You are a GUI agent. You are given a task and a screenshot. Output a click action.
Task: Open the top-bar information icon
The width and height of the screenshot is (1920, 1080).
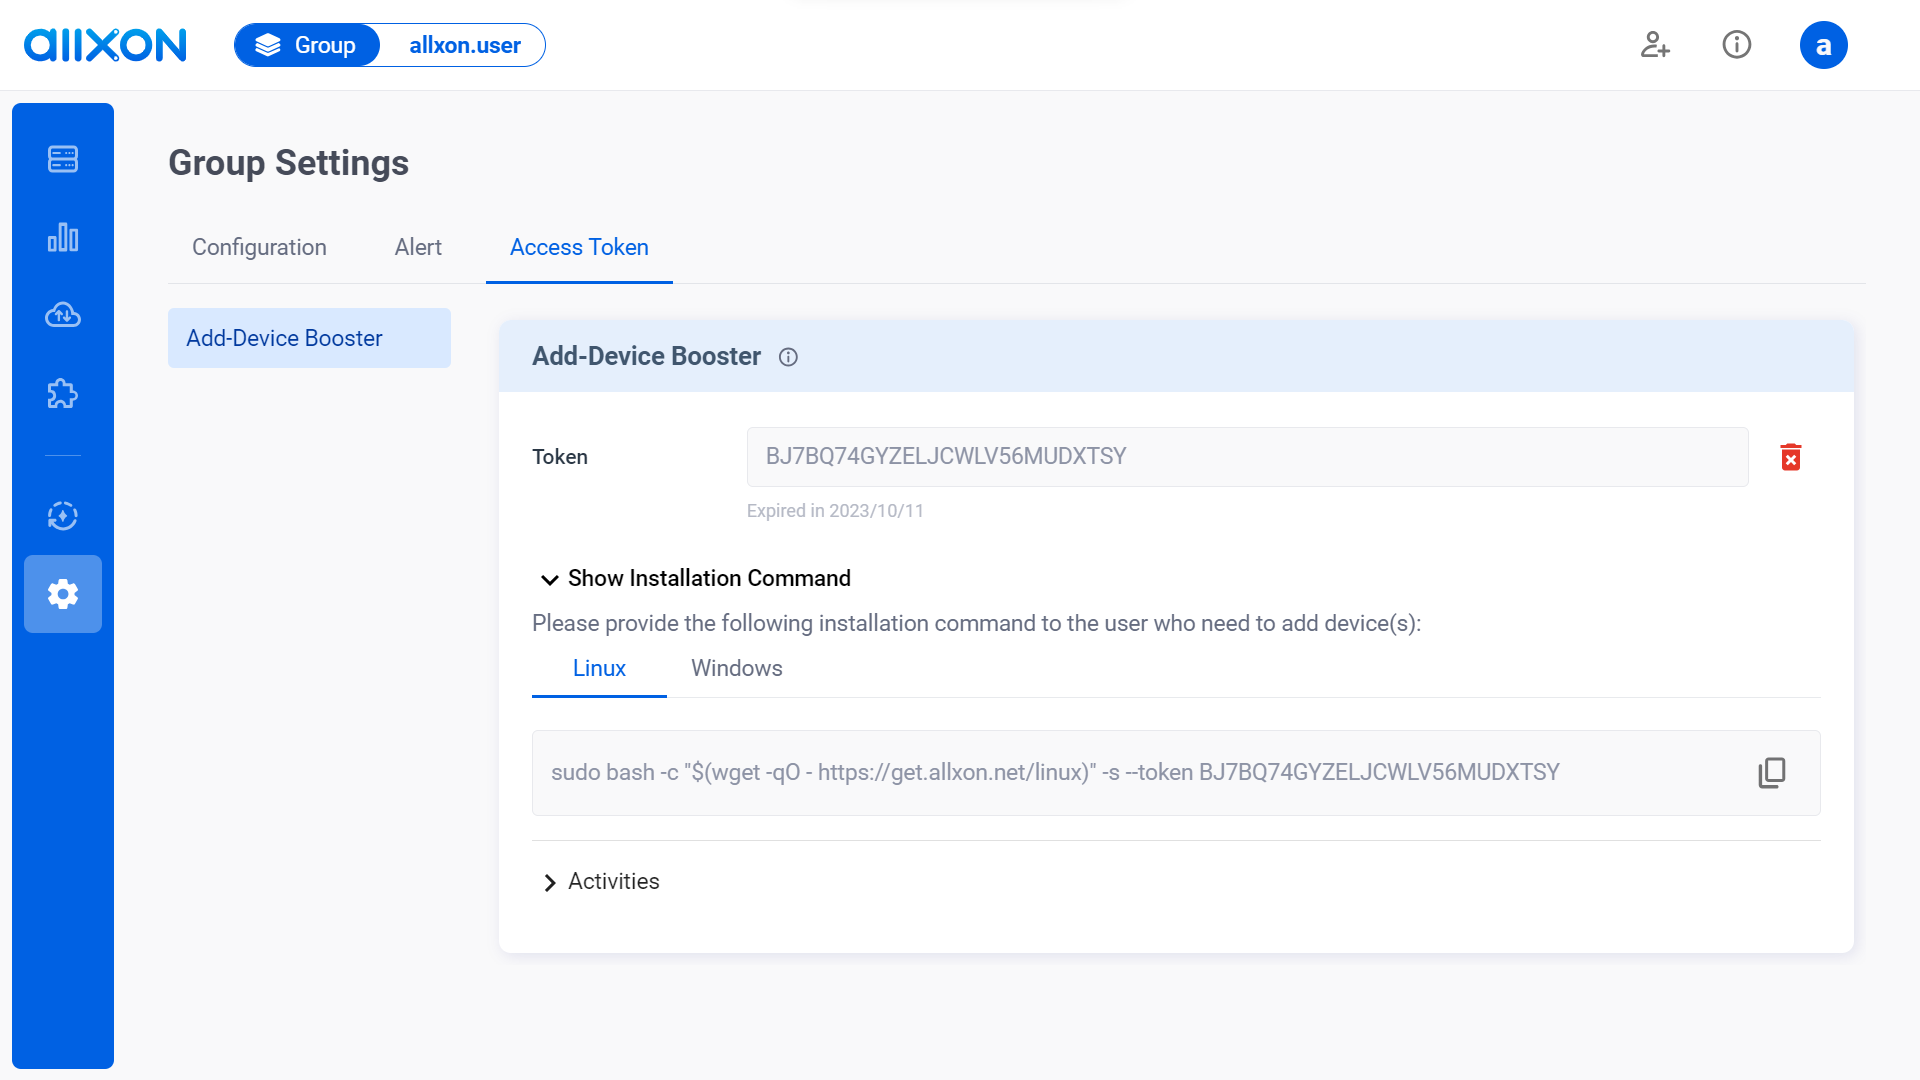point(1737,45)
